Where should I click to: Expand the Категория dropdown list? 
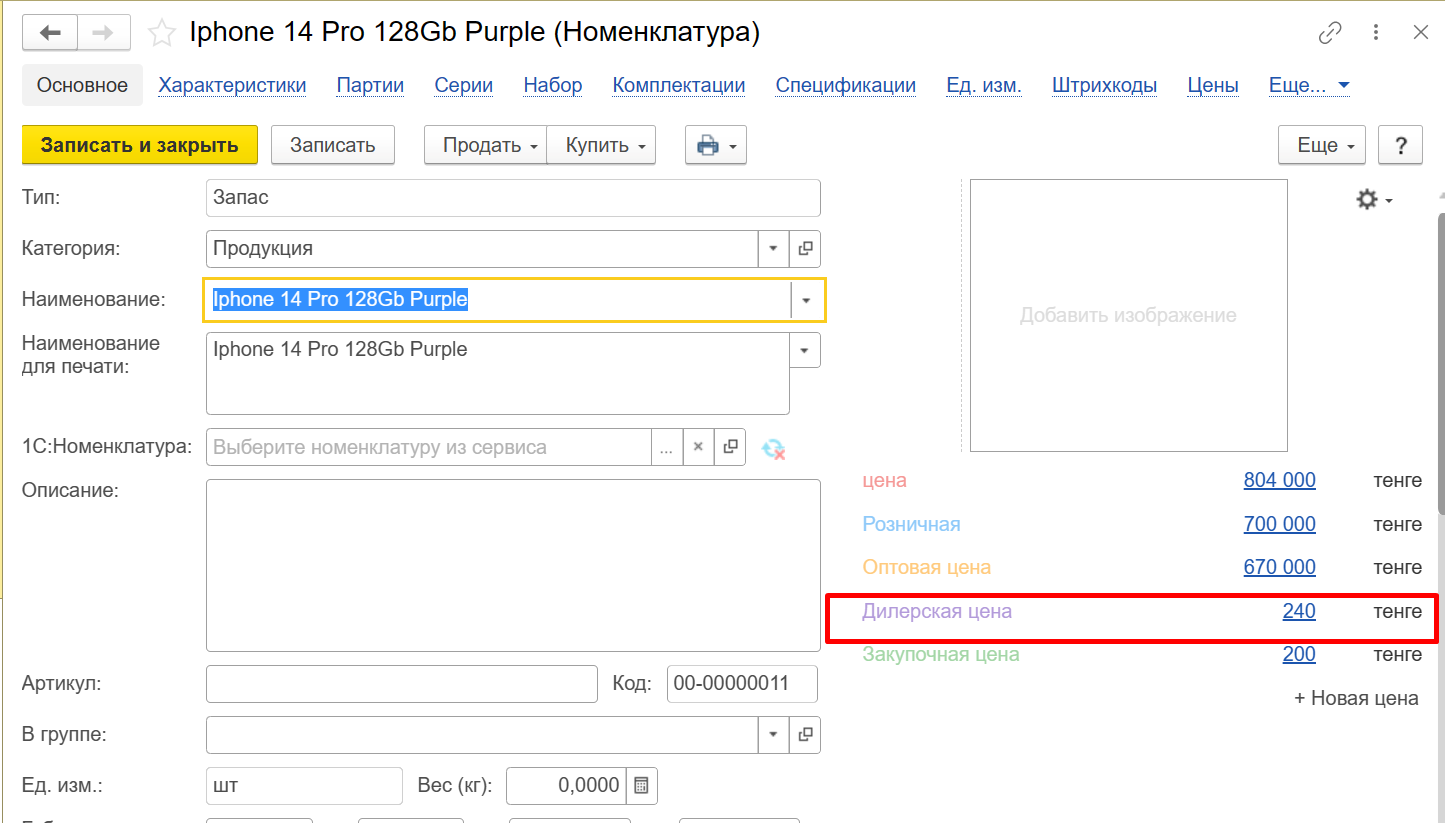pyautogui.click(x=773, y=249)
